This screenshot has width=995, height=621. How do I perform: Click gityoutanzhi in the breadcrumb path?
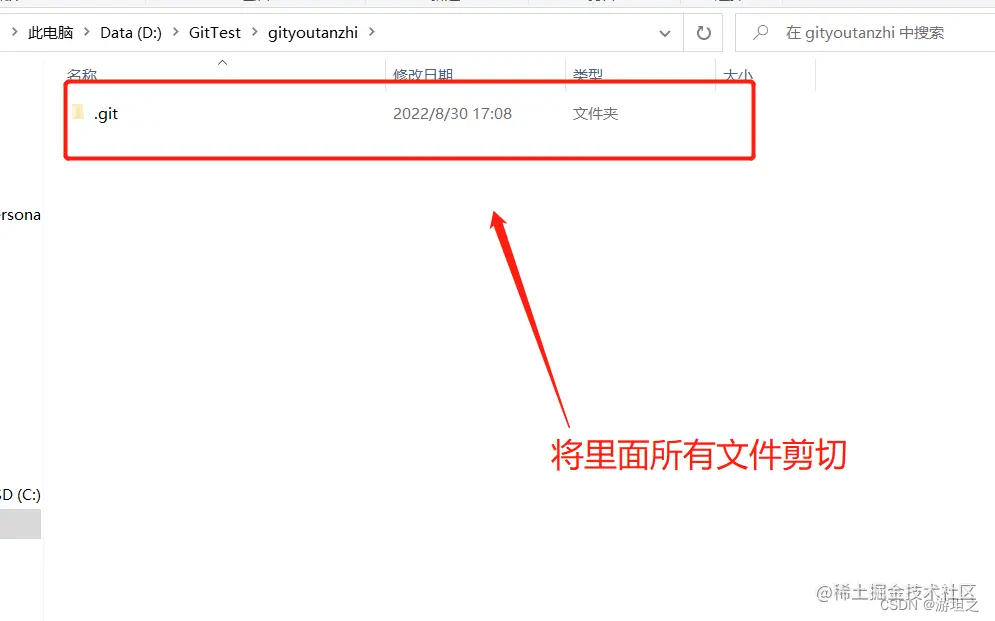314,32
